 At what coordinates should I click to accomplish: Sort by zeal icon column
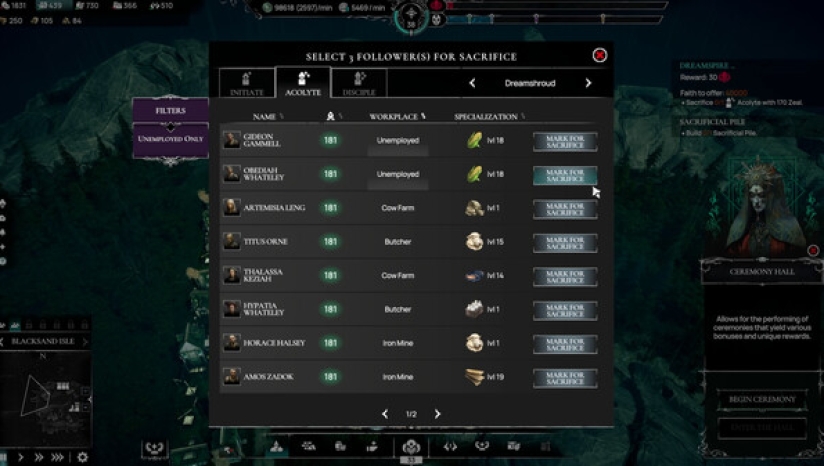pyautogui.click(x=333, y=116)
